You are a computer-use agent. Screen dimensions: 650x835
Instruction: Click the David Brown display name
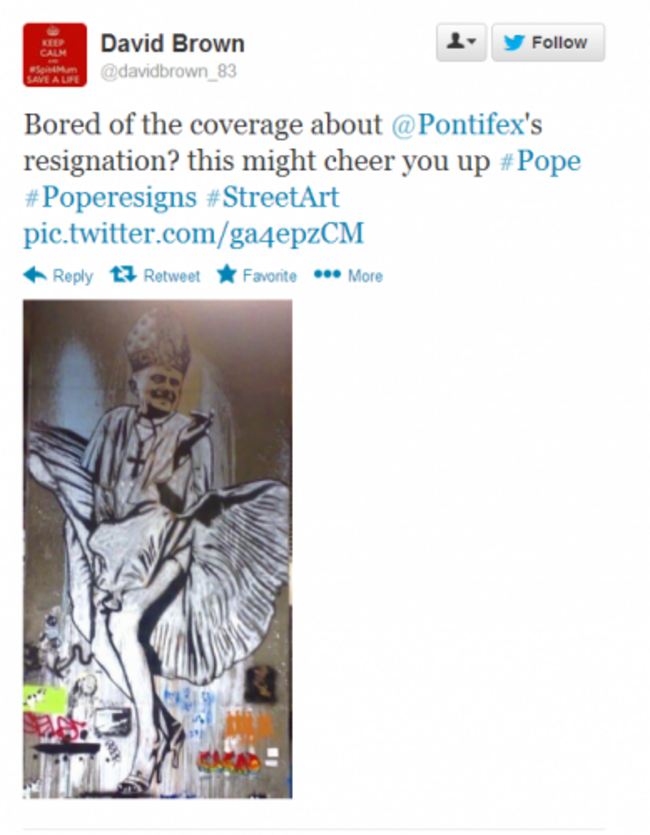point(172,44)
